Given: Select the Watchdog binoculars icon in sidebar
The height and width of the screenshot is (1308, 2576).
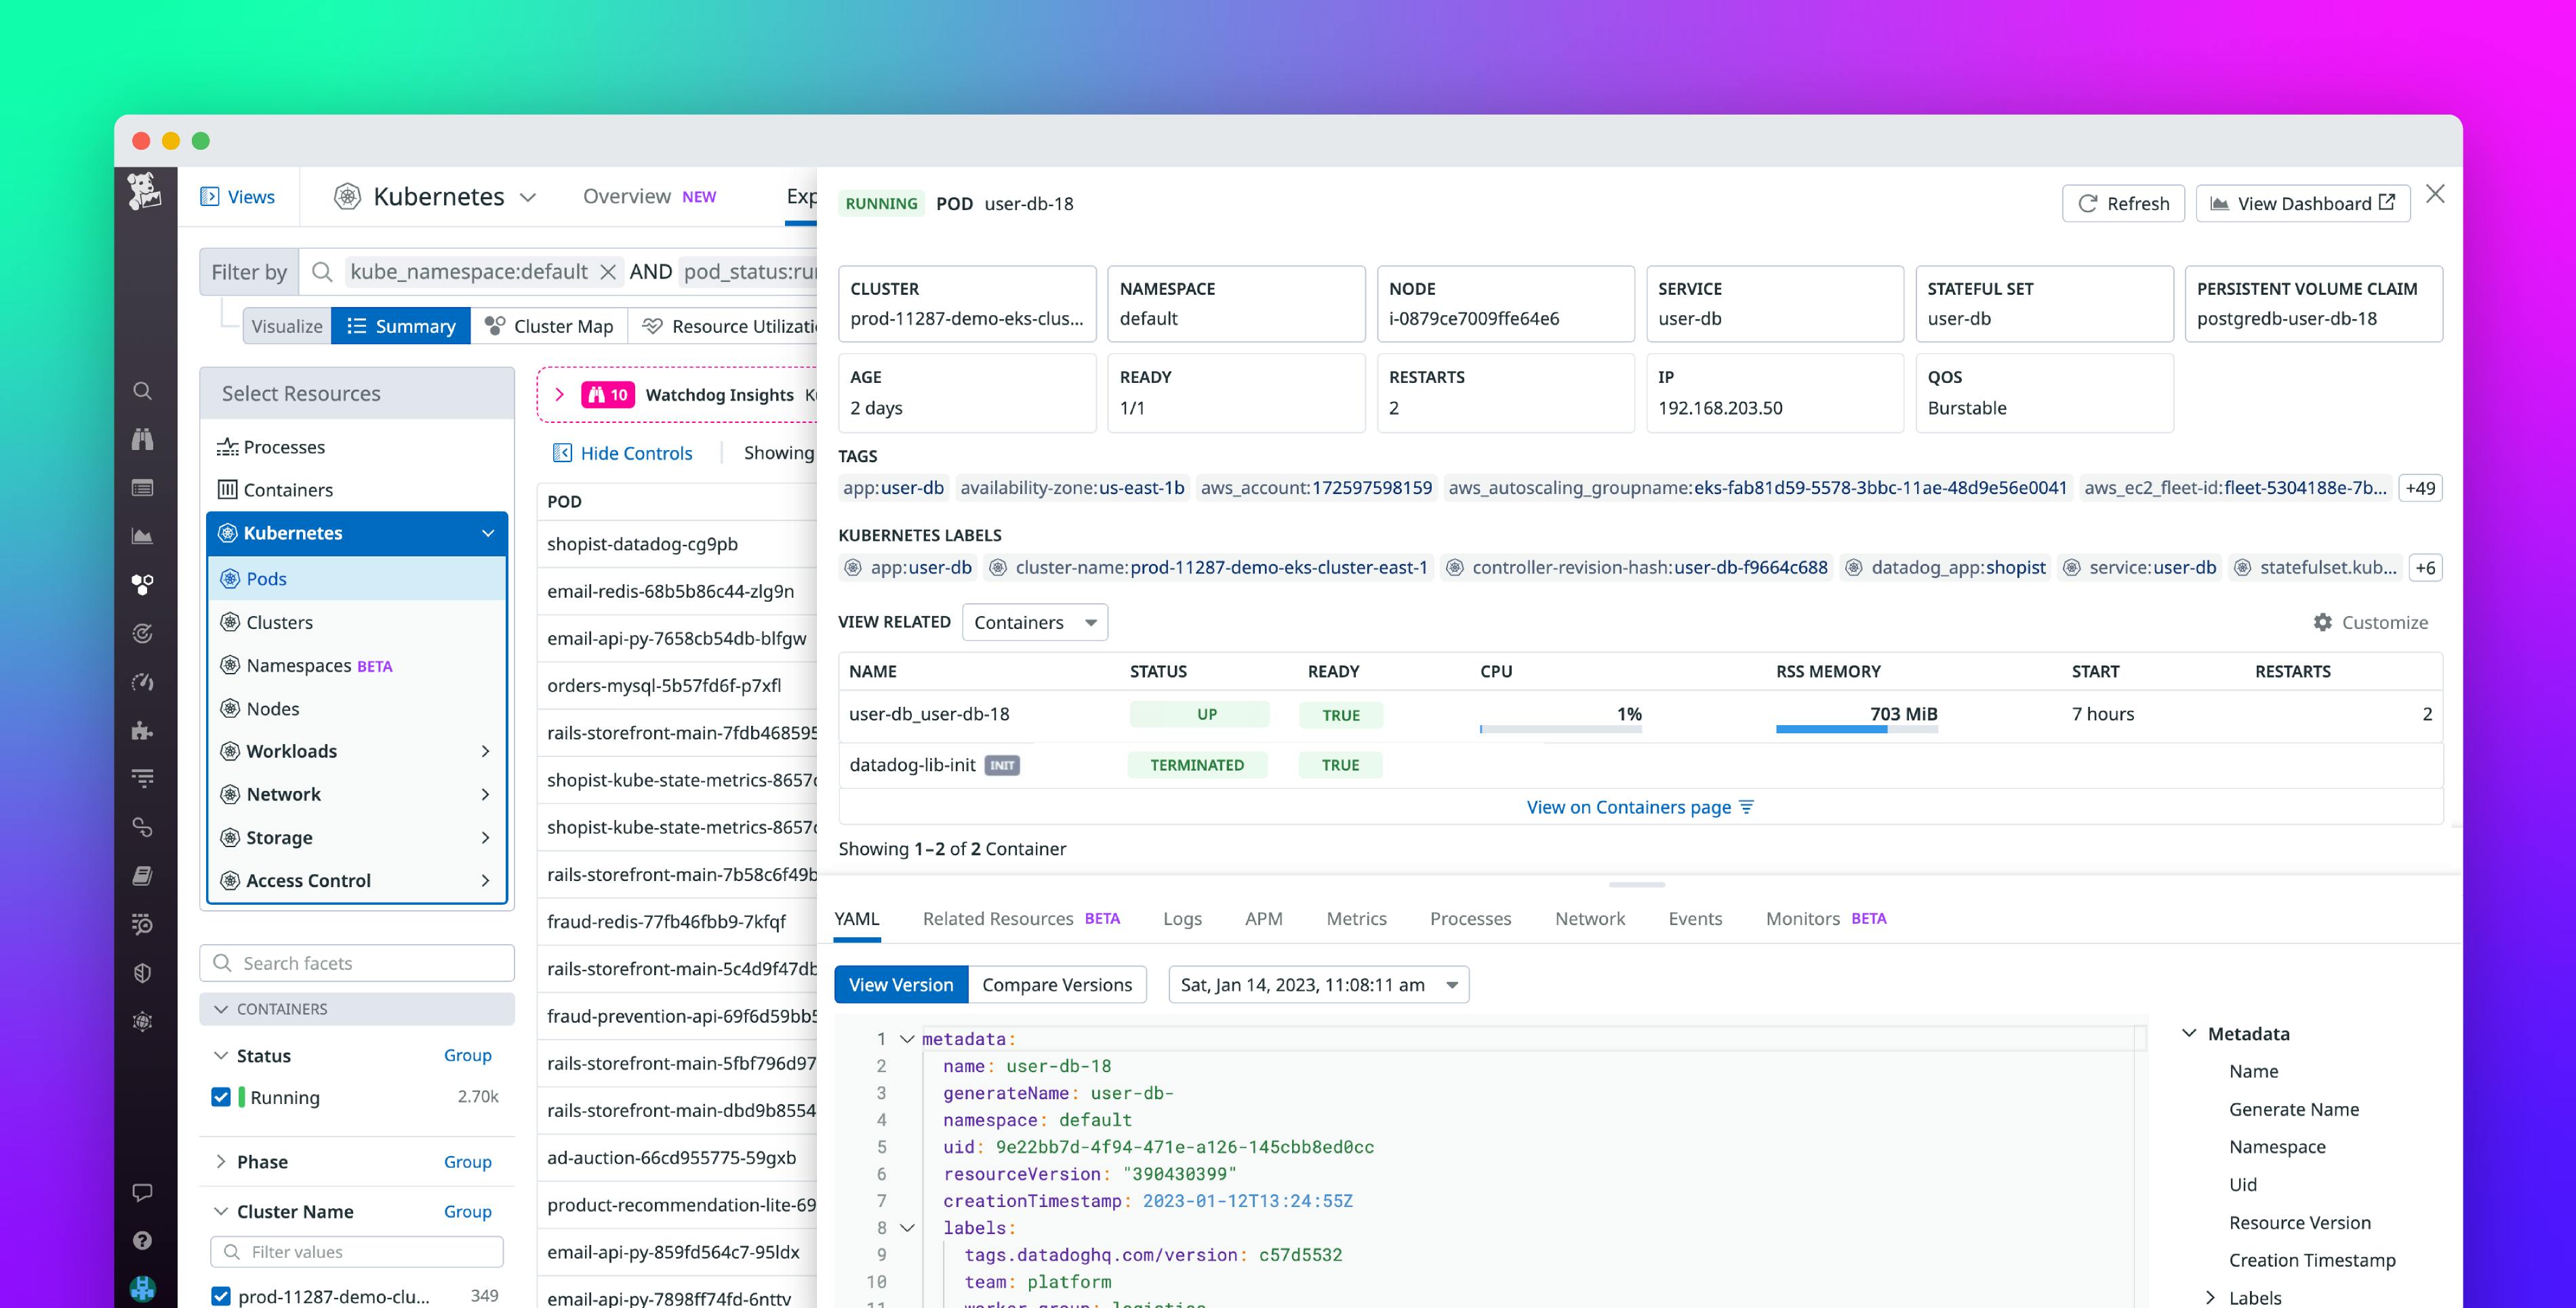Looking at the screenshot, I should 143,439.
